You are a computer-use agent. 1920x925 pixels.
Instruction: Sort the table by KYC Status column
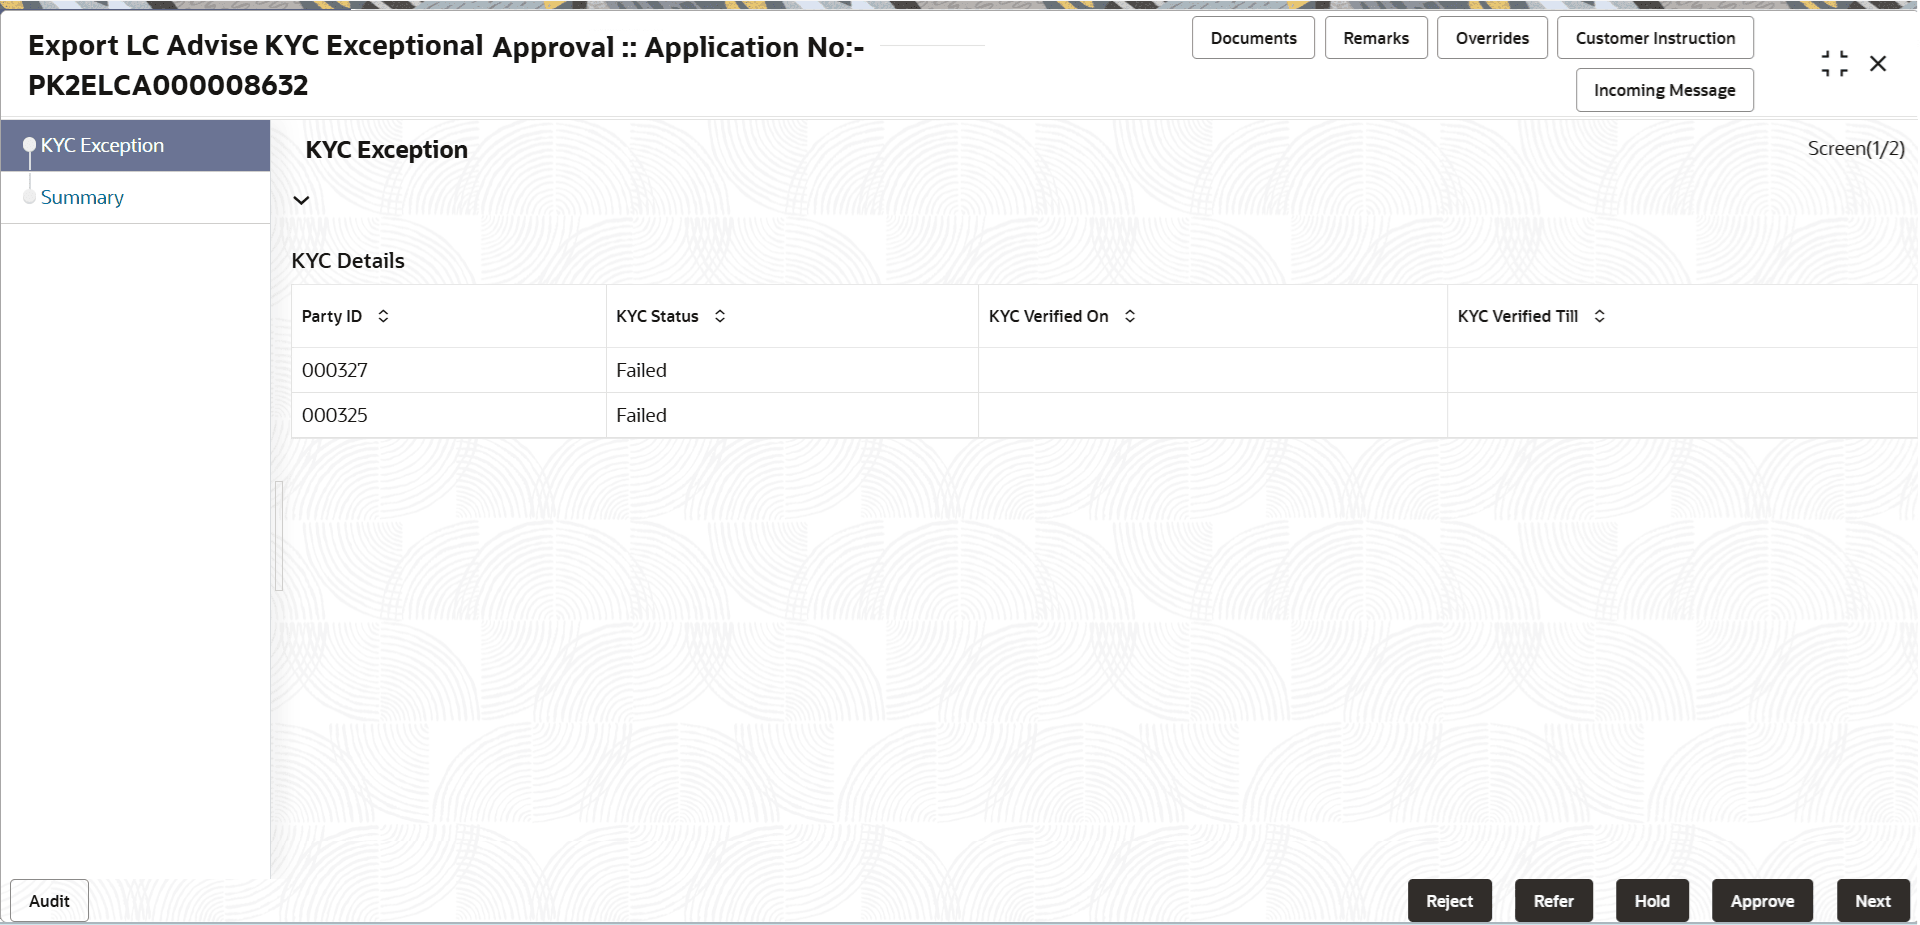point(720,315)
